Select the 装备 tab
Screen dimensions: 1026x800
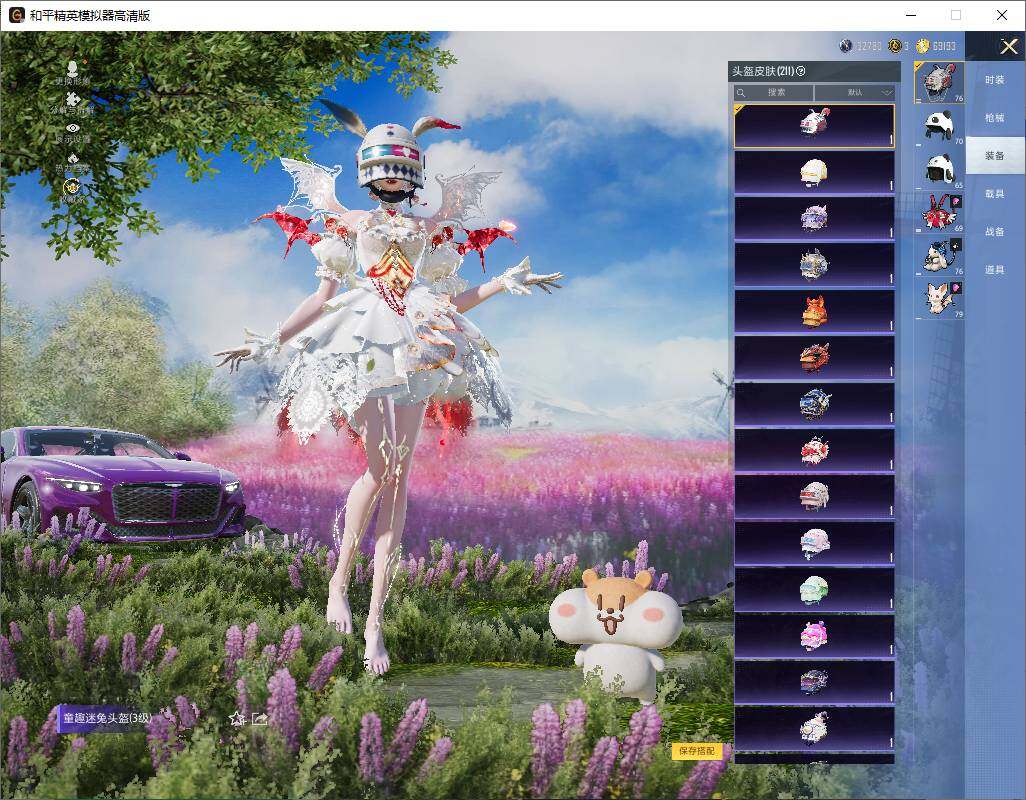tap(995, 156)
